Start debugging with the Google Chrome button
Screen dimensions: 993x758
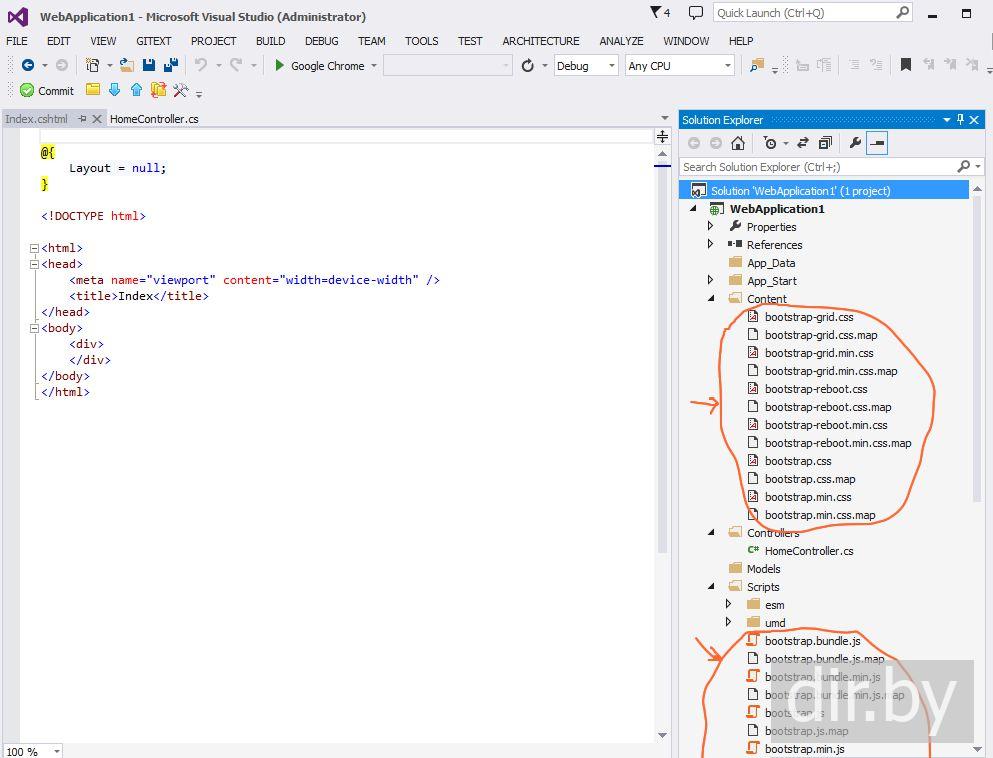click(x=320, y=66)
